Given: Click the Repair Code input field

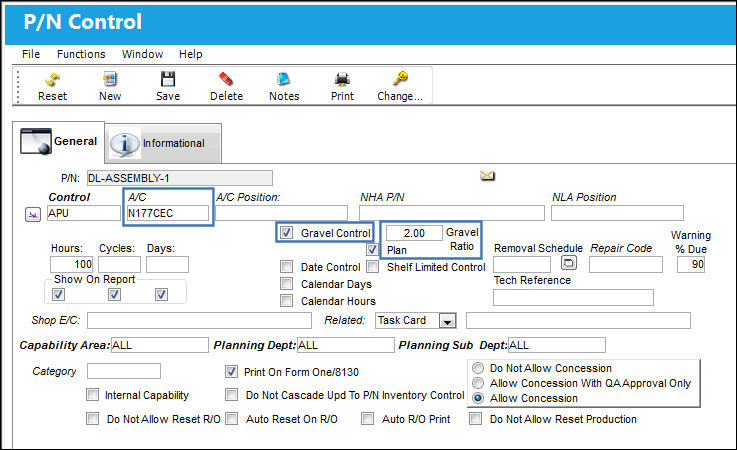Looking at the screenshot, I should pos(626,265).
